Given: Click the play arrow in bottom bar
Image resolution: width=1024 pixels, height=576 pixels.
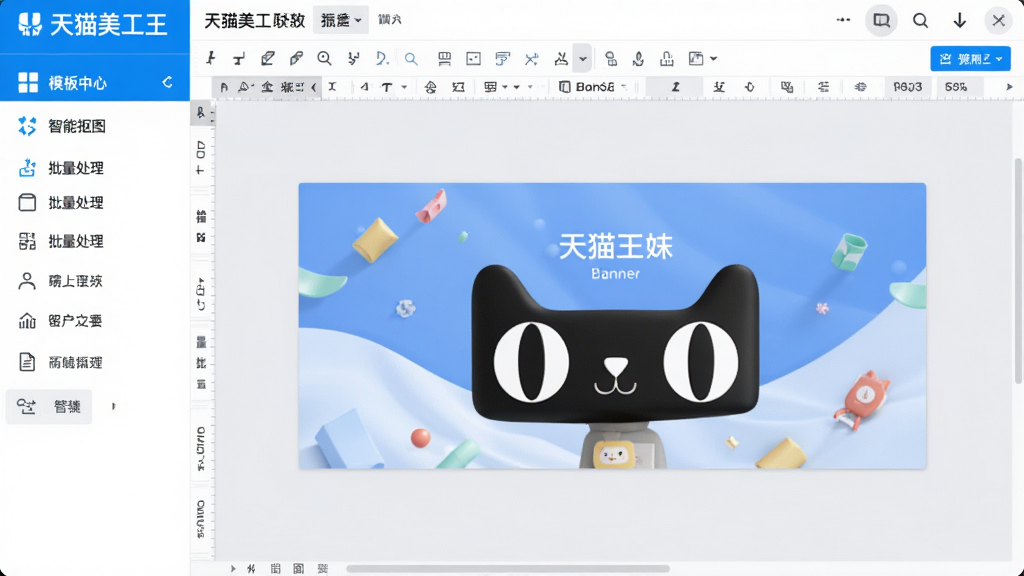Looking at the screenshot, I should [233, 569].
